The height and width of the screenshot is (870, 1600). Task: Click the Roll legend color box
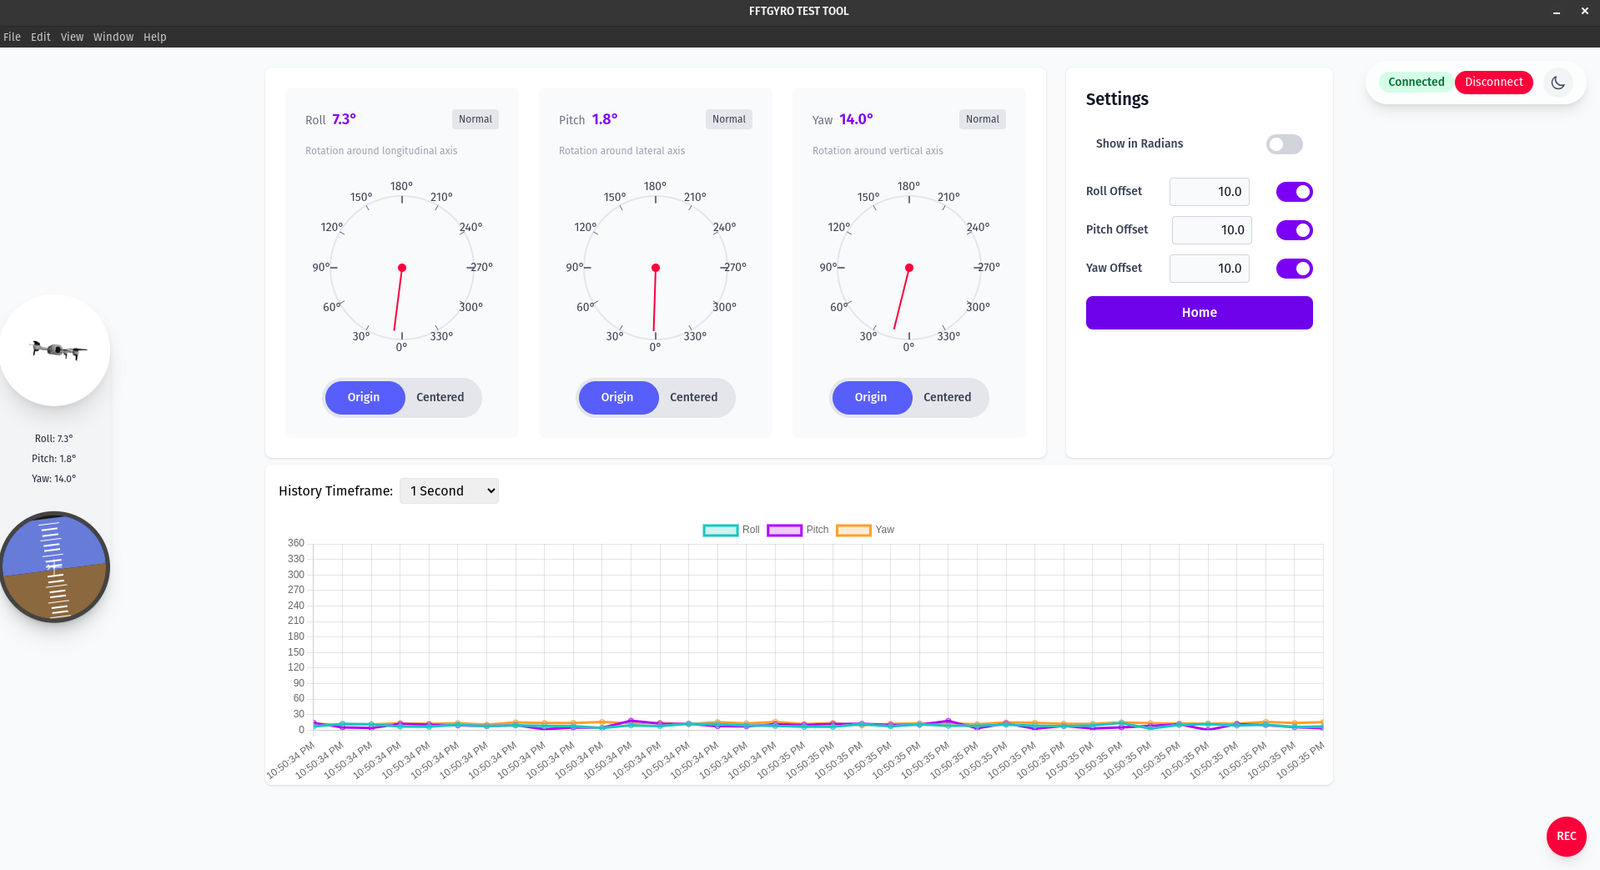click(720, 530)
